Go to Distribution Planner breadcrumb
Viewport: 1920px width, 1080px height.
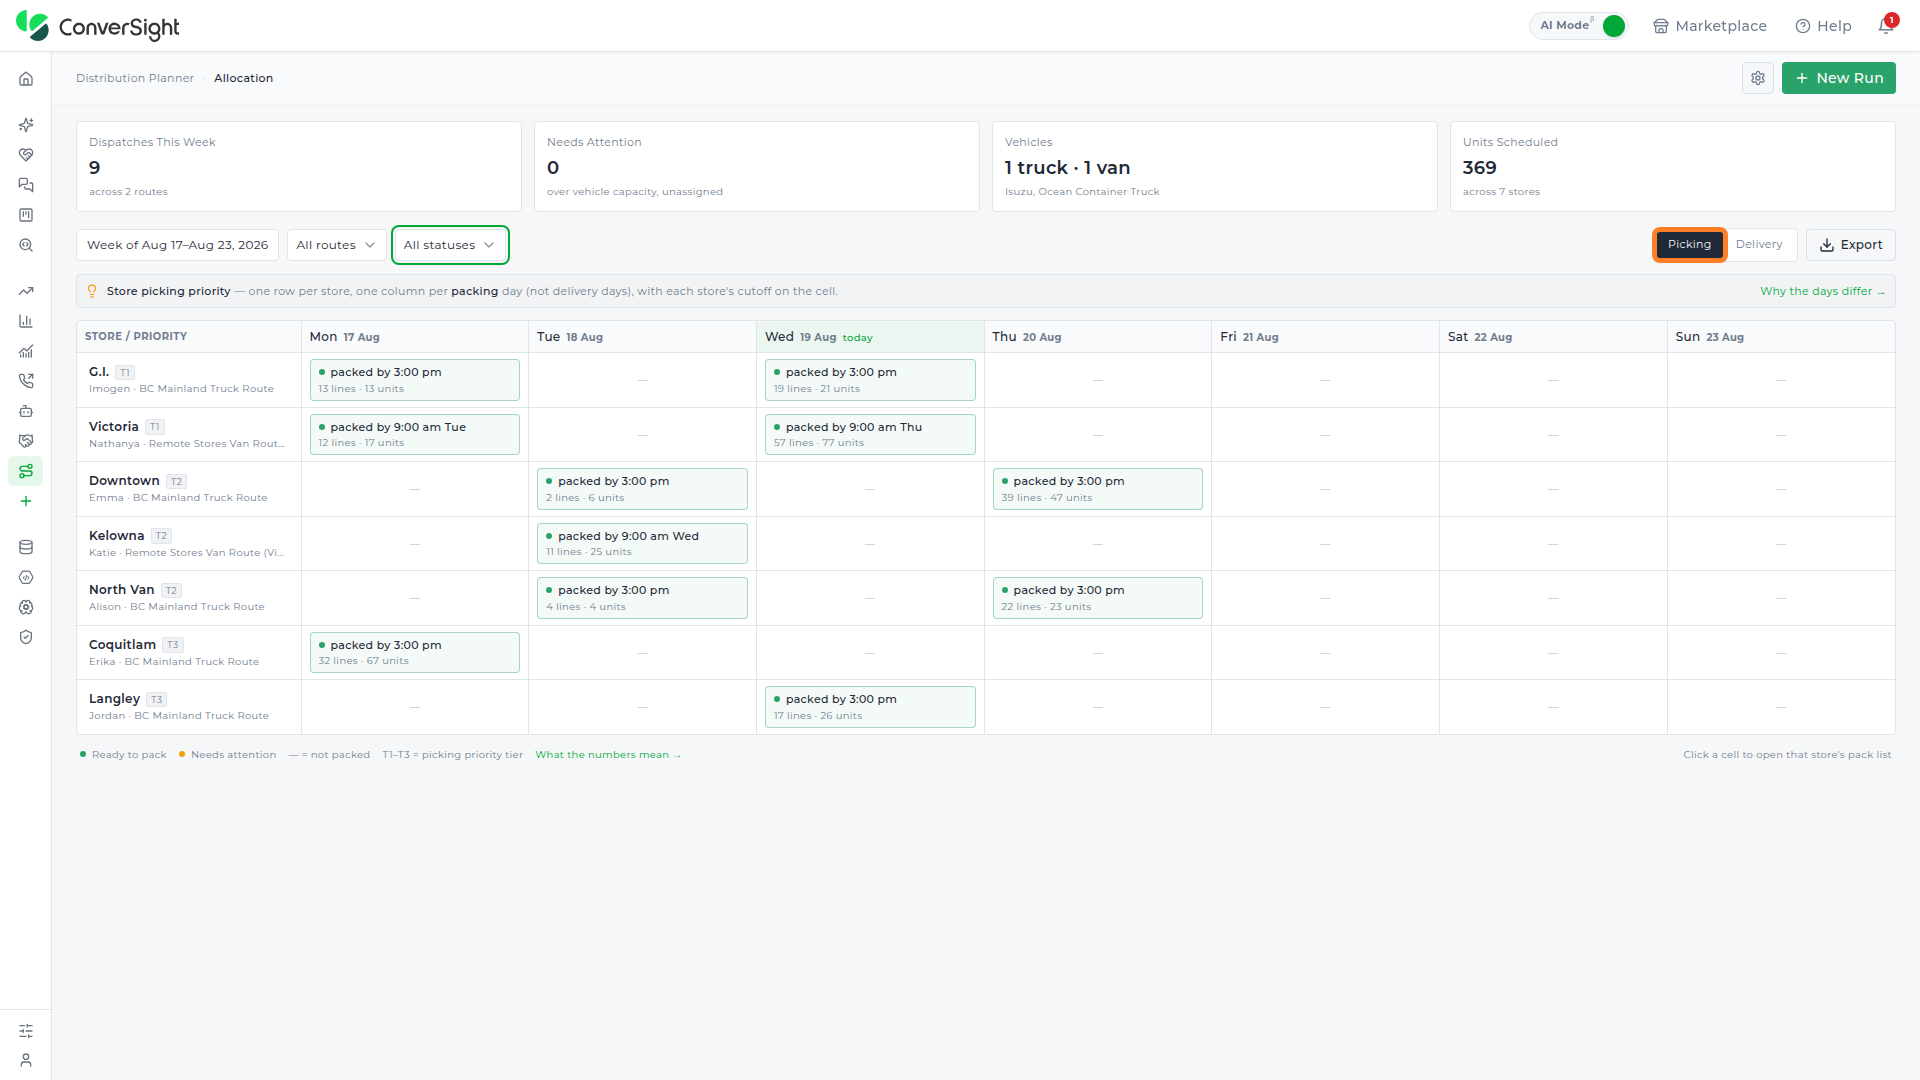(x=135, y=78)
